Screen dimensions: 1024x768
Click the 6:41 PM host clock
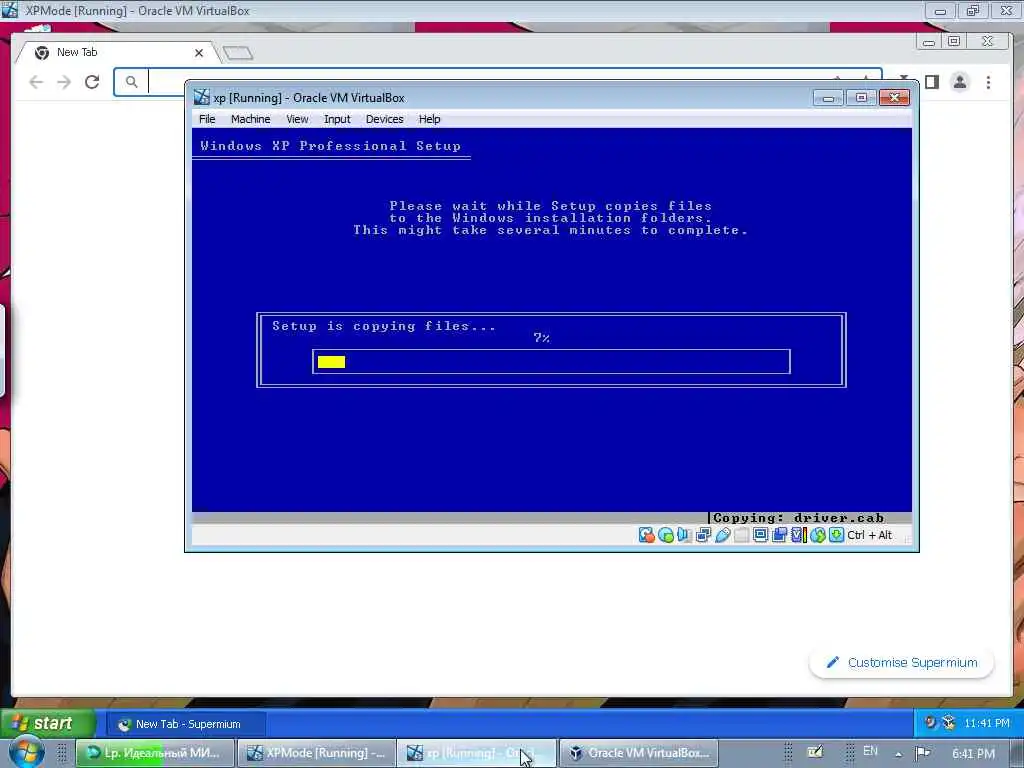[973, 754]
